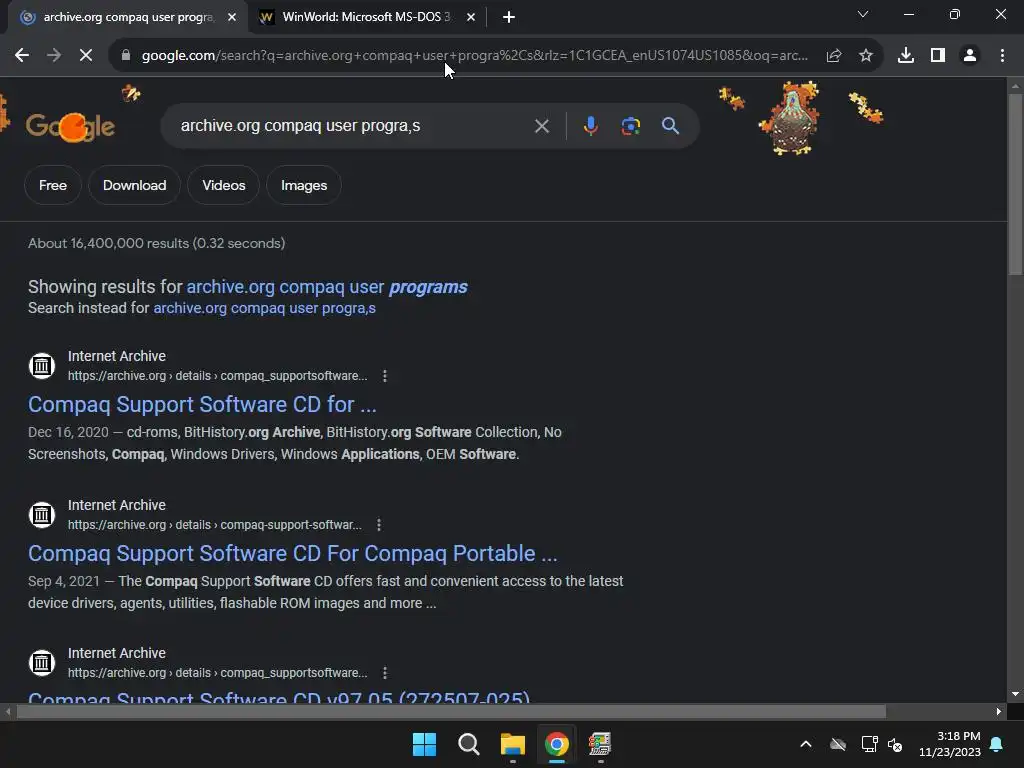Stop loading the page
The height and width of the screenshot is (768, 1024).
click(86, 56)
